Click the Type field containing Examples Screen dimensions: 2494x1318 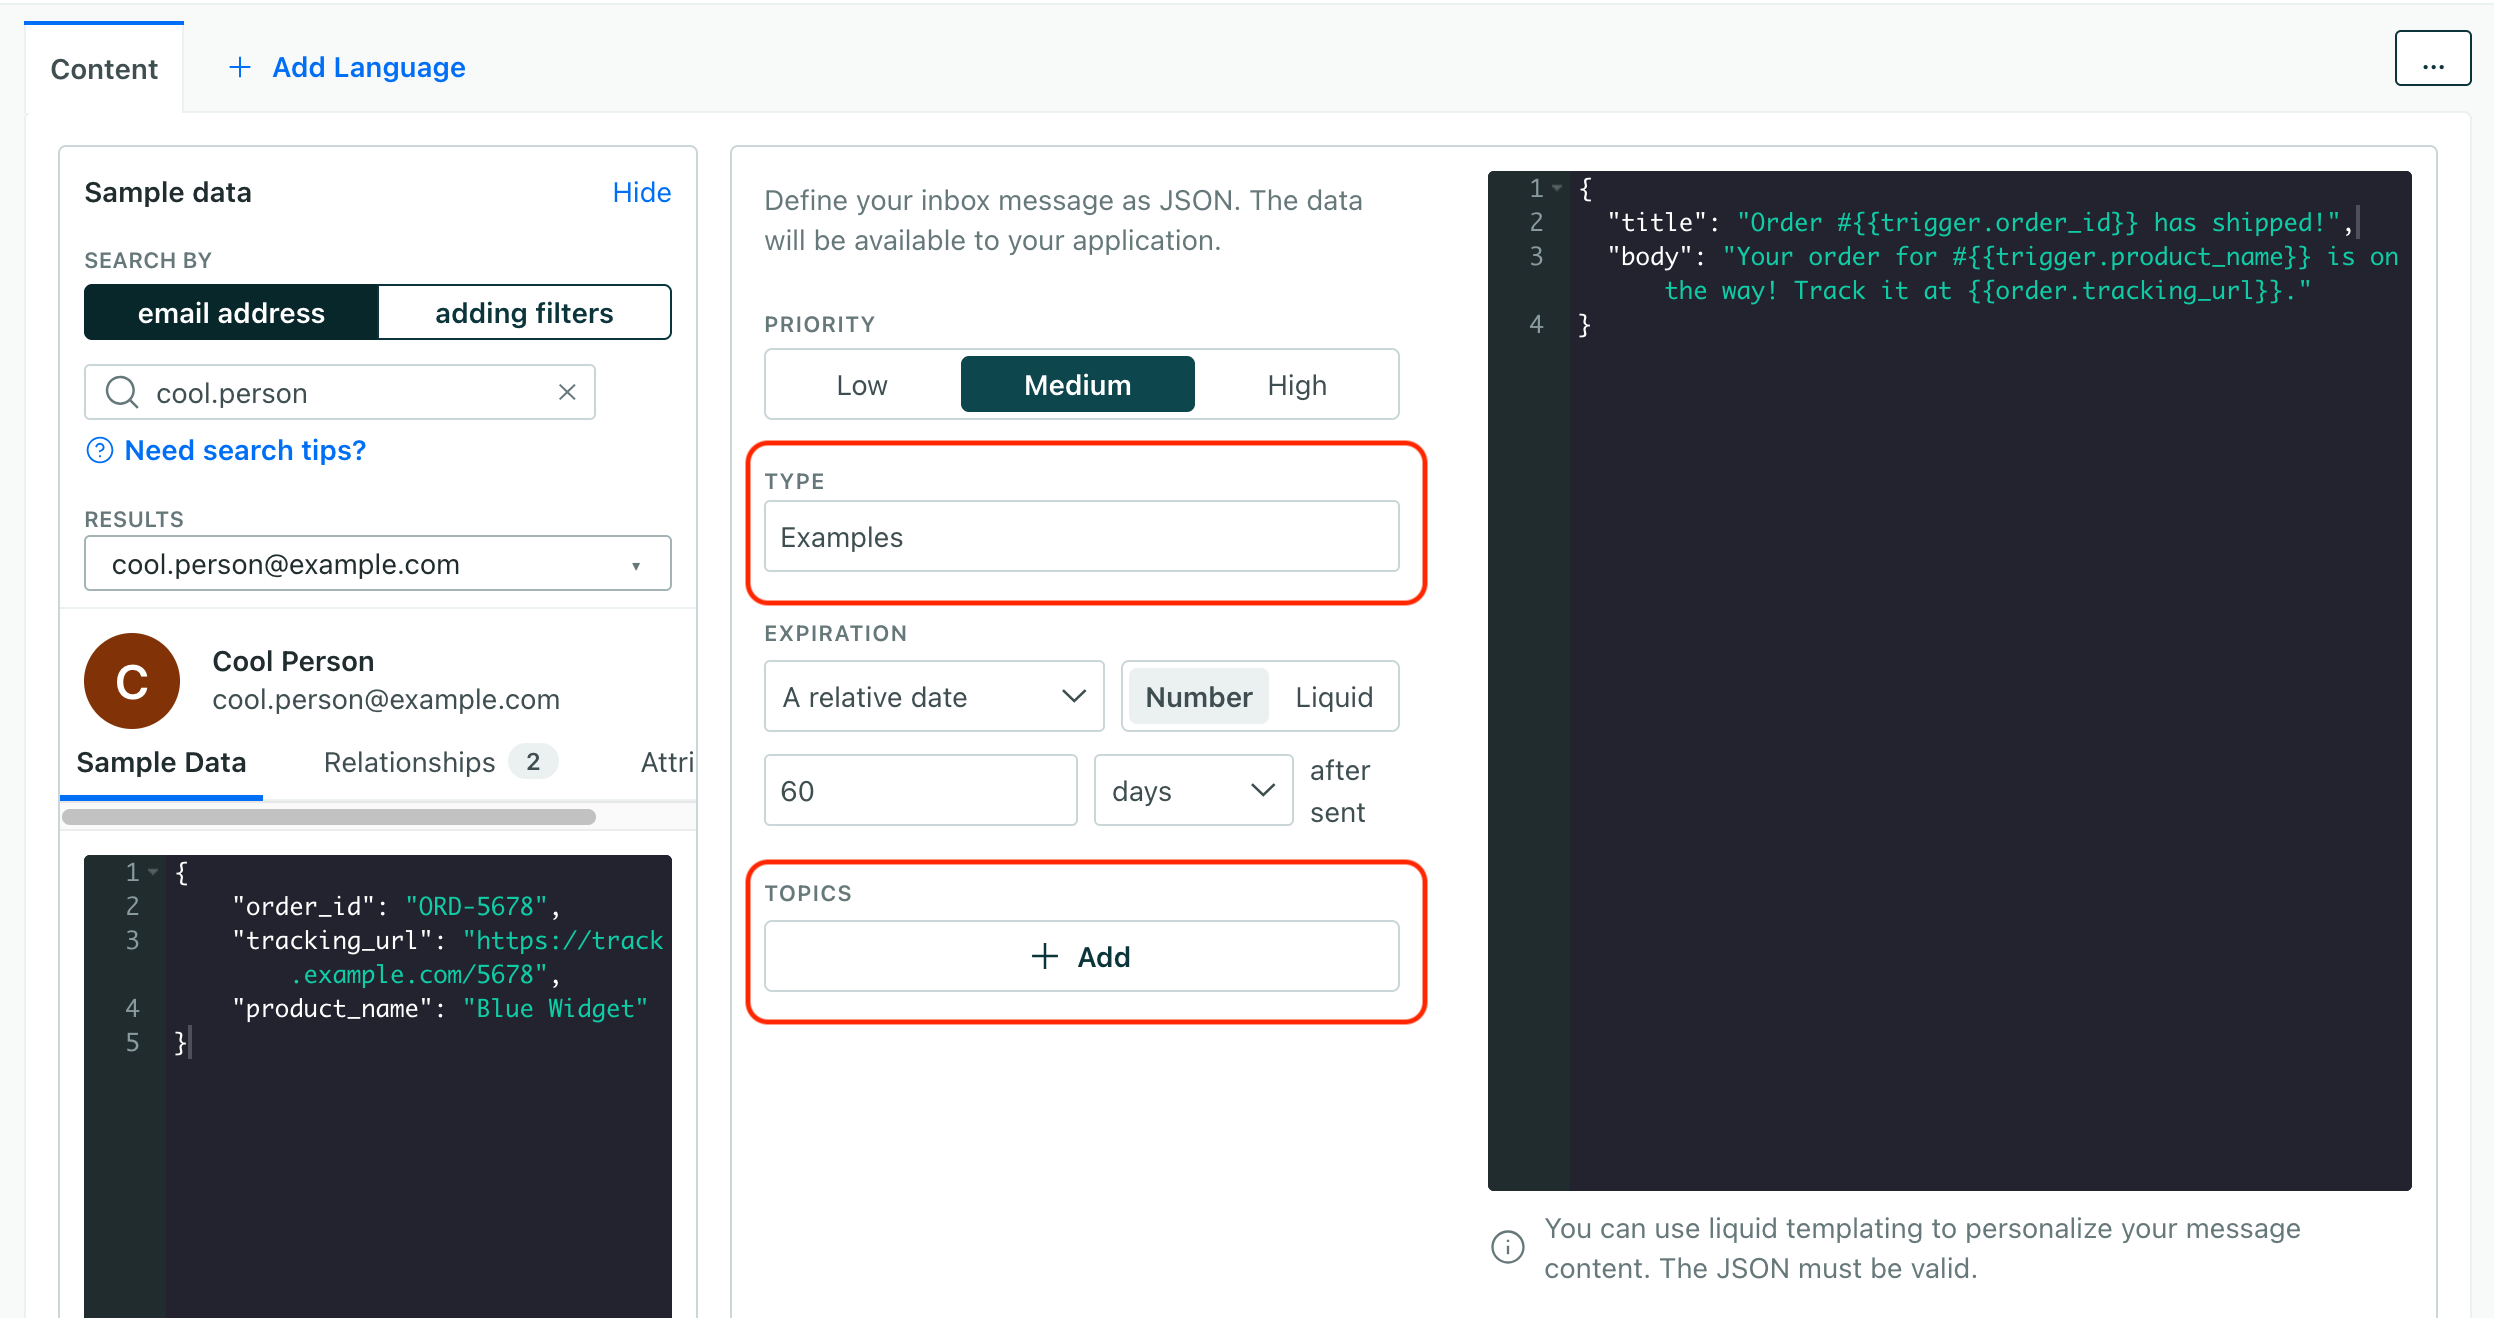pos(1081,536)
